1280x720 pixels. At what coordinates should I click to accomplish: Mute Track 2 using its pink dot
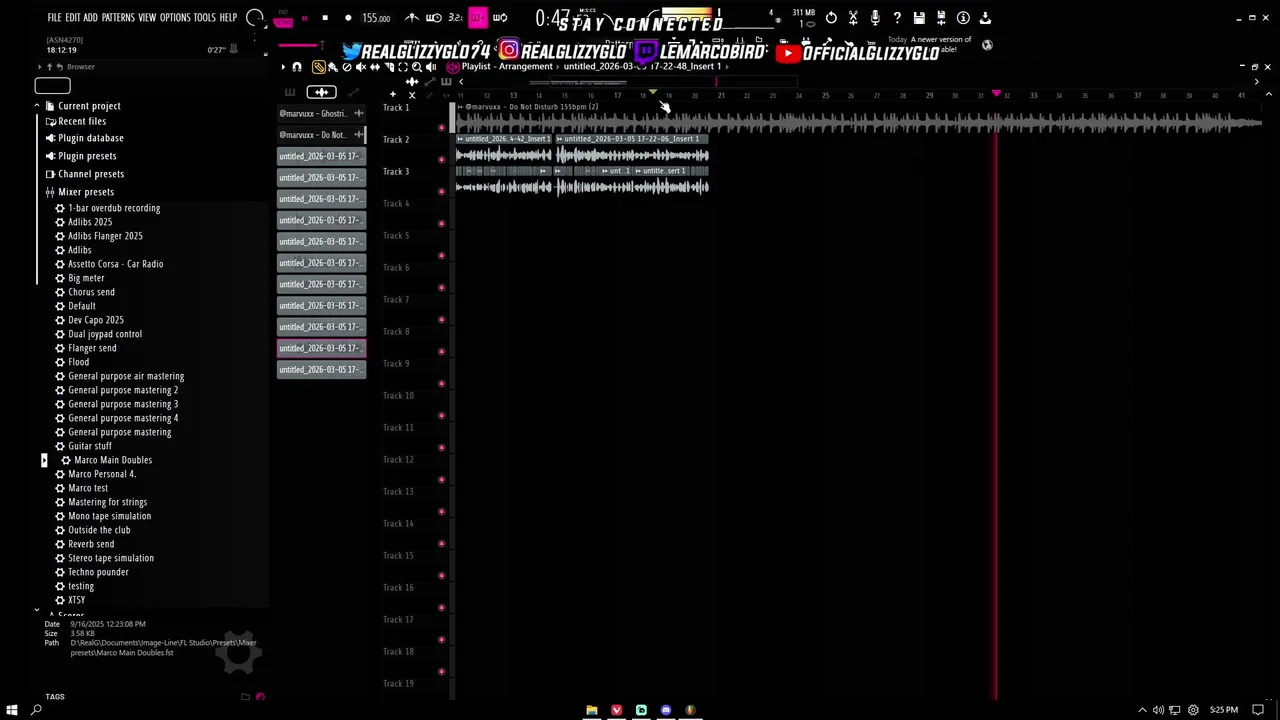(442, 159)
